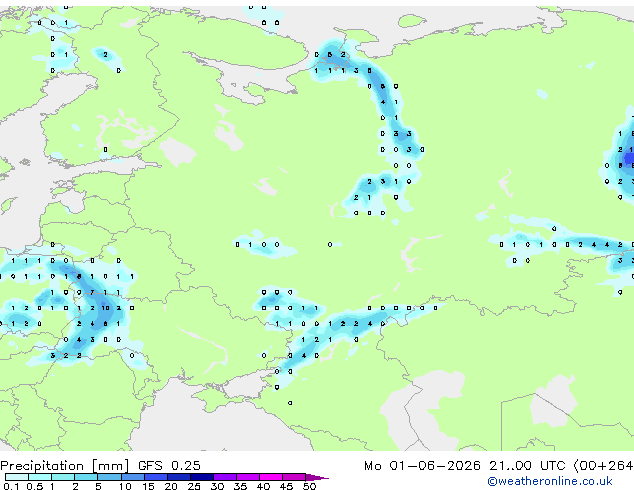The image size is (634, 490).
Task: Click the '0.1' legend scale label
Action: pyautogui.click(x=11, y=486)
